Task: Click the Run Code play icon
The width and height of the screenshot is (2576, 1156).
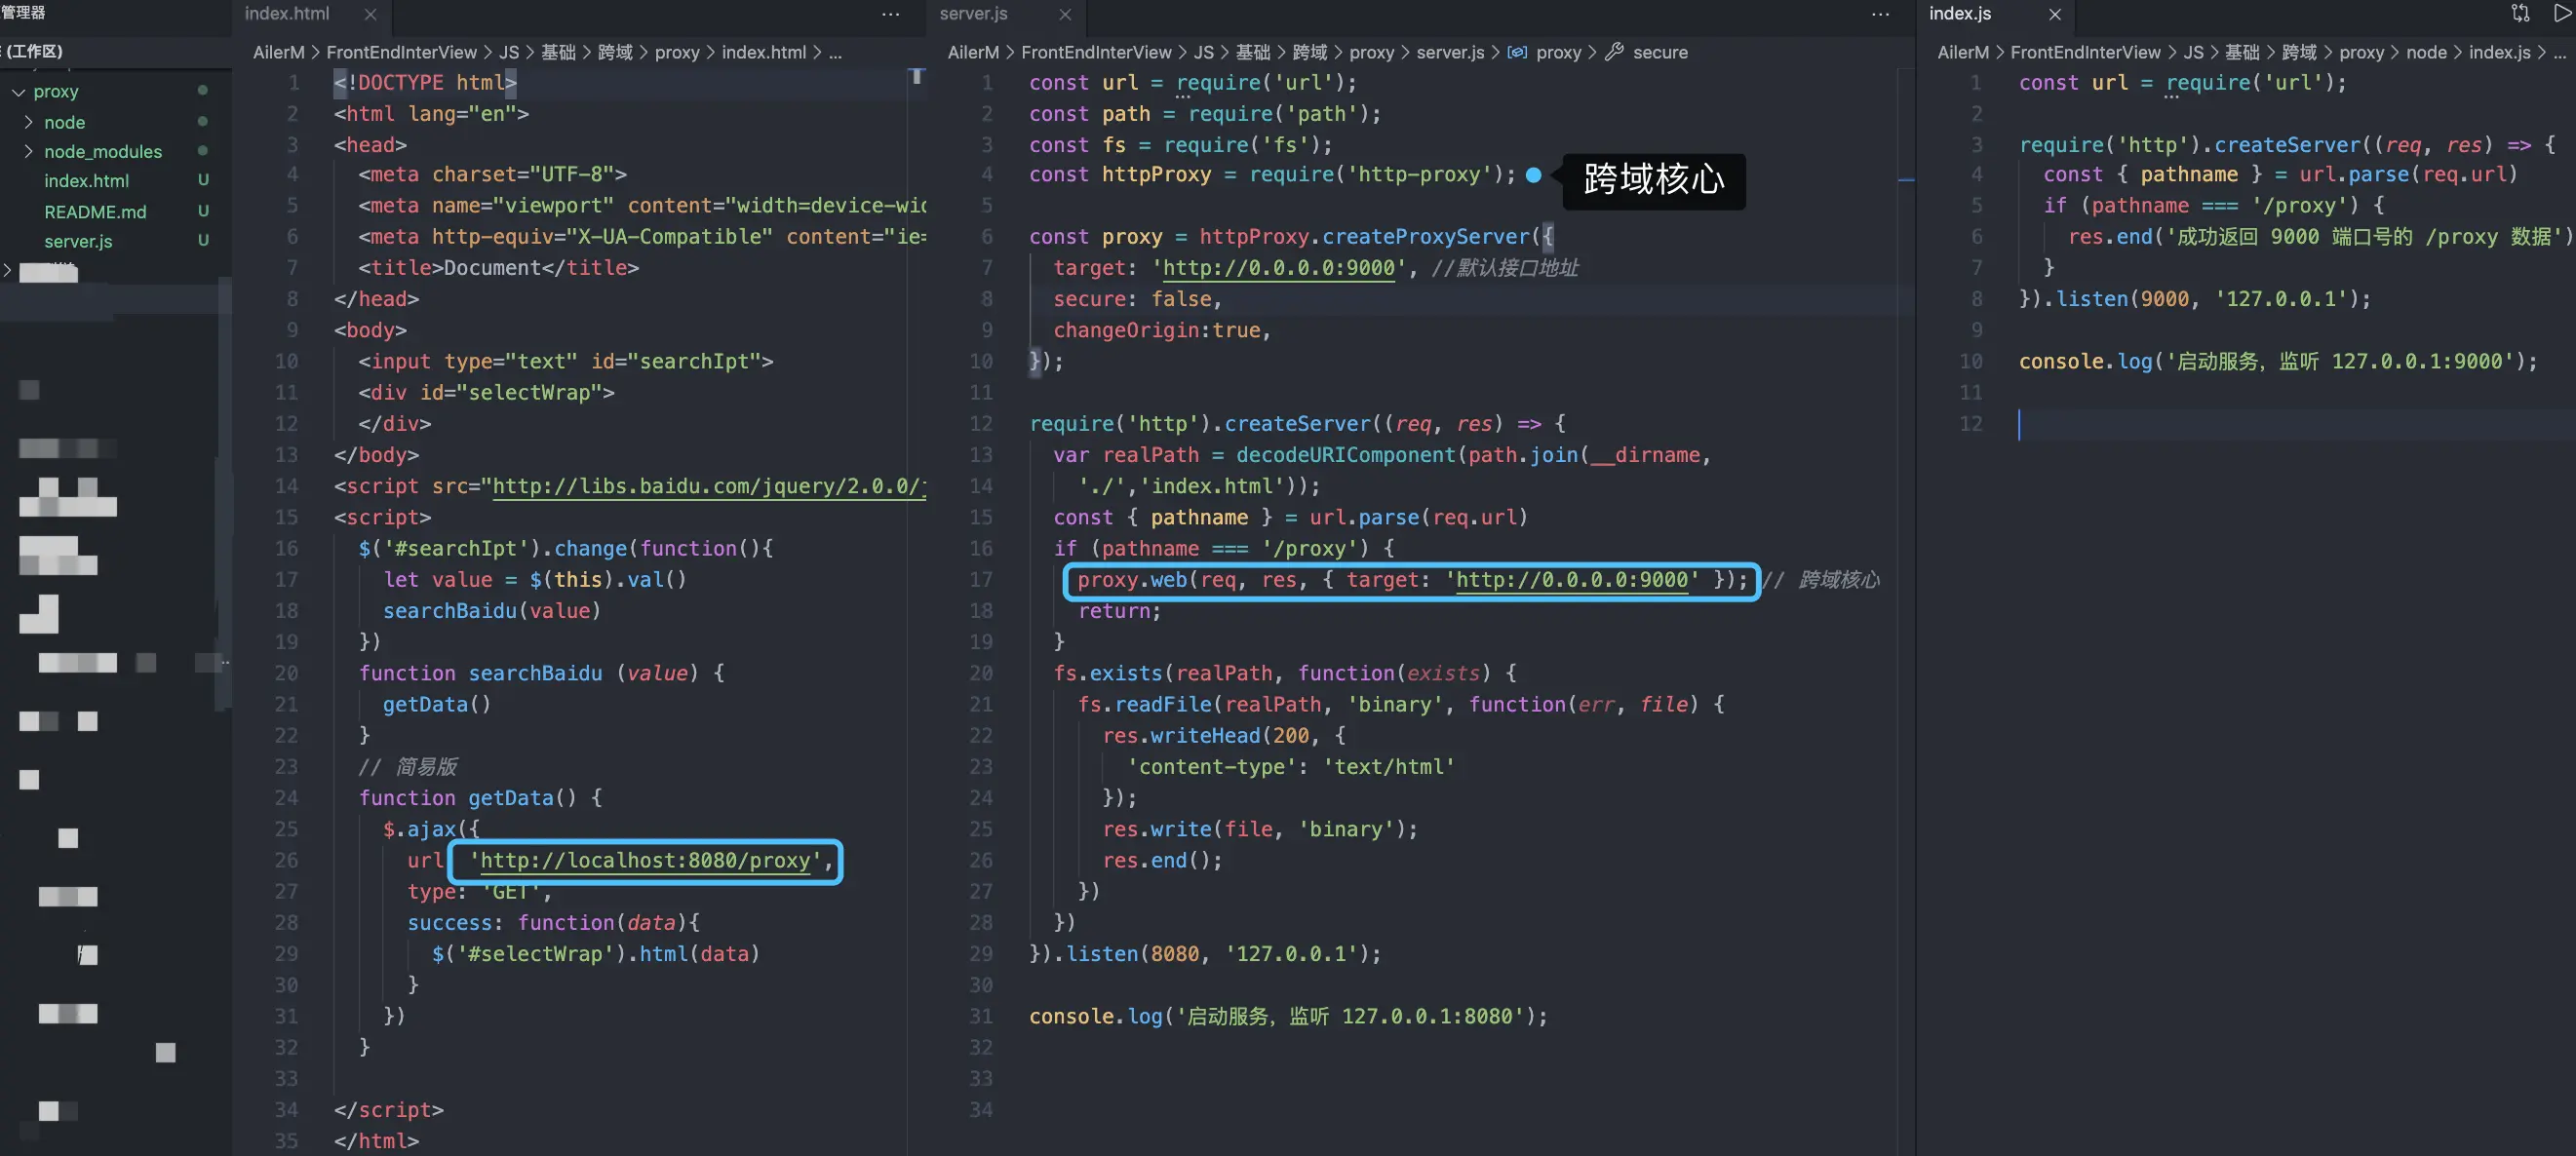Action: (2563, 13)
